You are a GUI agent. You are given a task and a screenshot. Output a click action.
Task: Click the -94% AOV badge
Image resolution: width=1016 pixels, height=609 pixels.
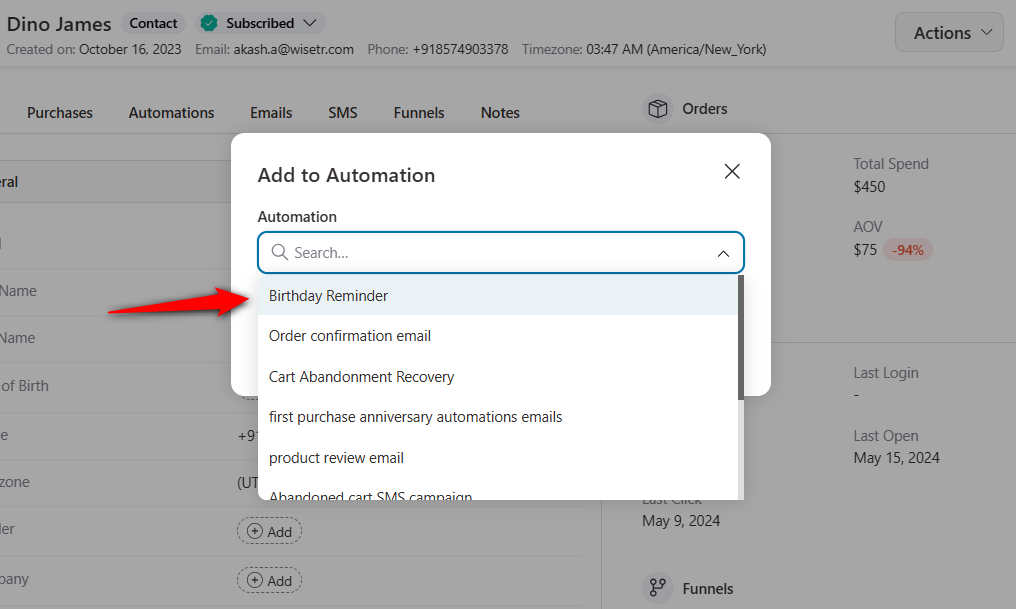click(908, 250)
